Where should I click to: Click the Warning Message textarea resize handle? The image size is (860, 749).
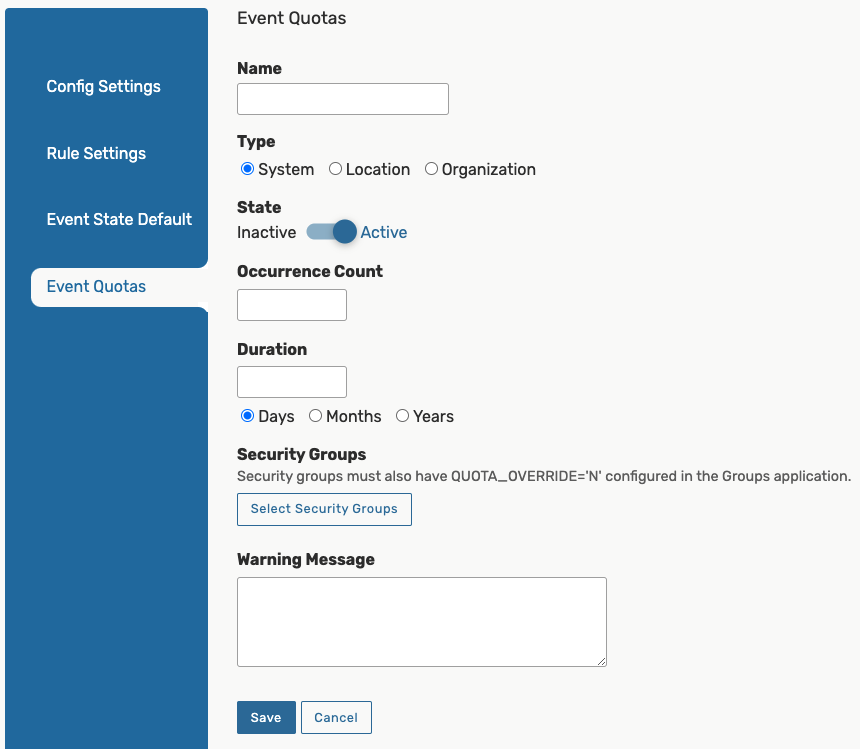coord(602,661)
